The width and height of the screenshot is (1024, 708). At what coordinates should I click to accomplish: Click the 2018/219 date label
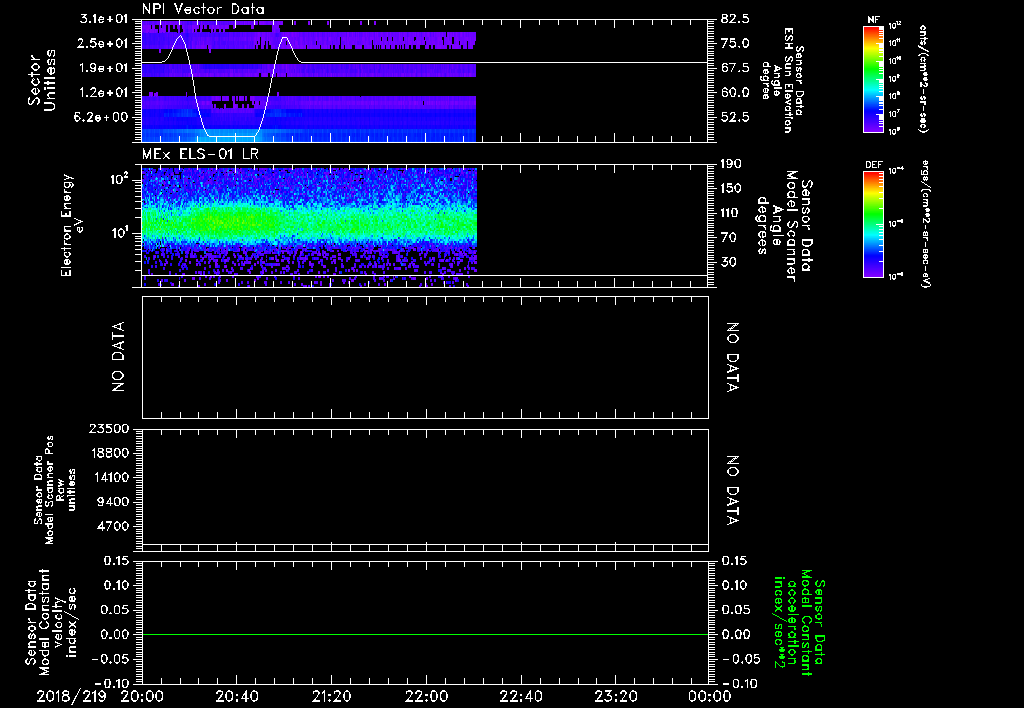coord(71,696)
